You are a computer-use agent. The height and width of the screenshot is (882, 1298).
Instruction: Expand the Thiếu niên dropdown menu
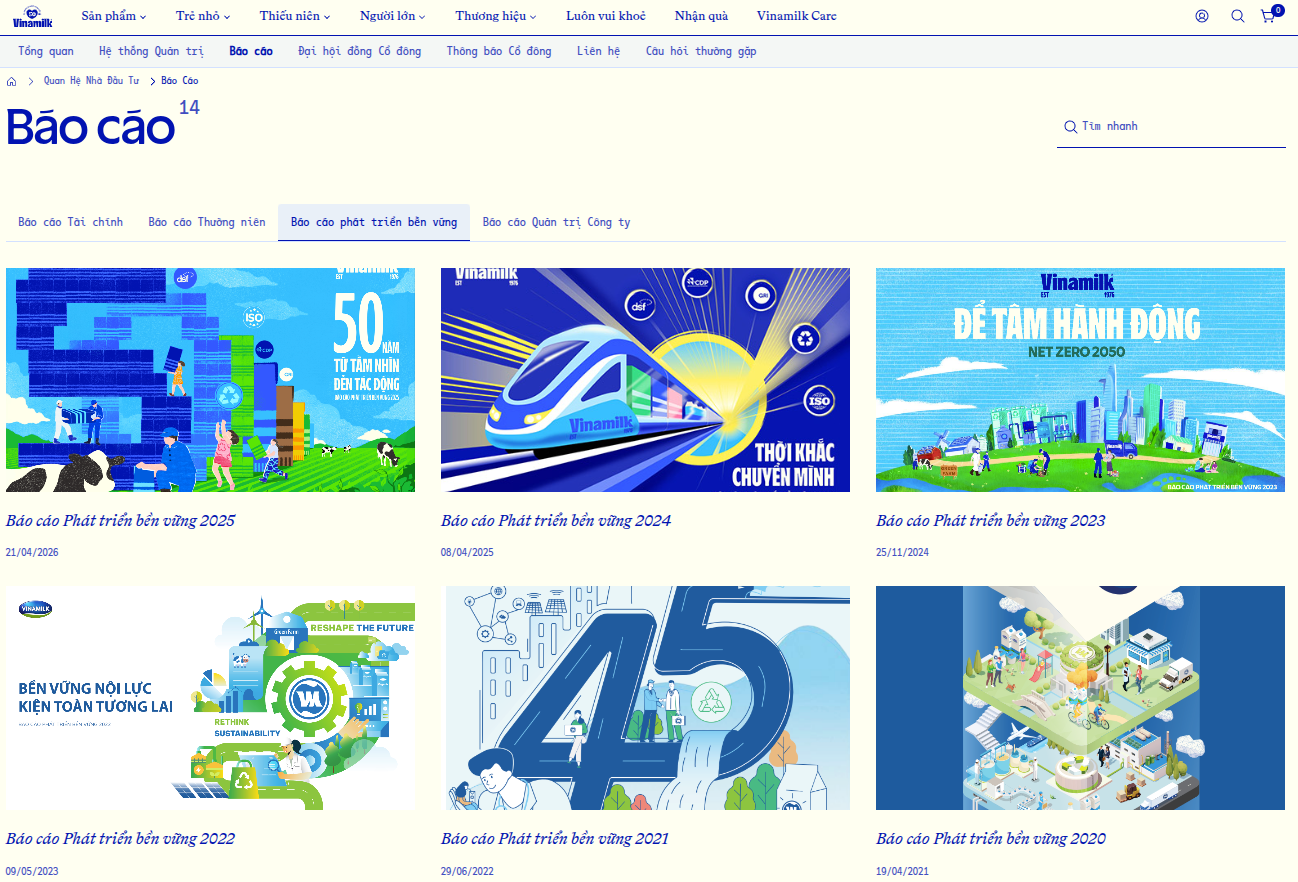pos(295,16)
